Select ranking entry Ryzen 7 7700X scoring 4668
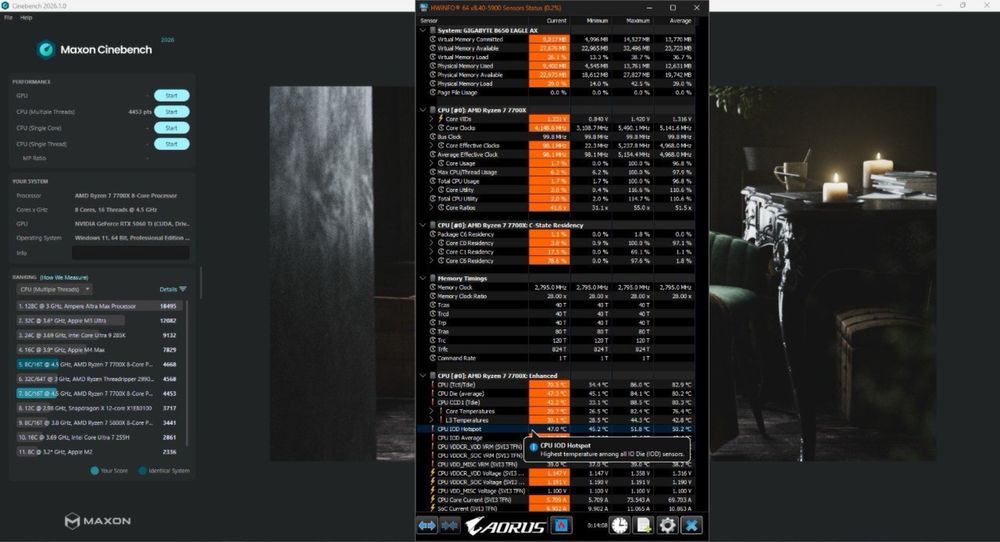Image resolution: width=1000 pixels, height=542 pixels. pyautogui.click(x=98, y=364)
